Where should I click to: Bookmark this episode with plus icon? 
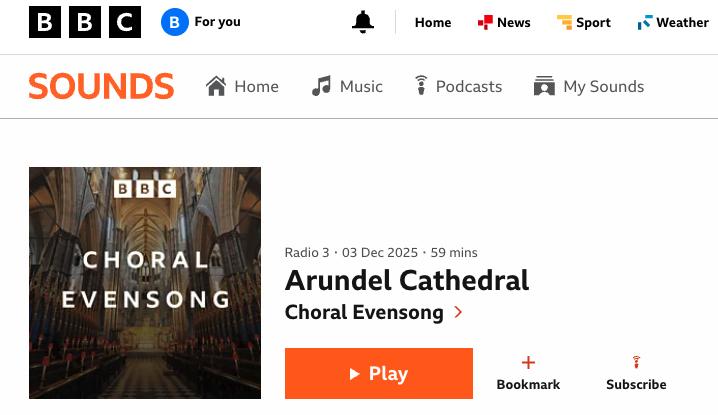pos(528,363)
